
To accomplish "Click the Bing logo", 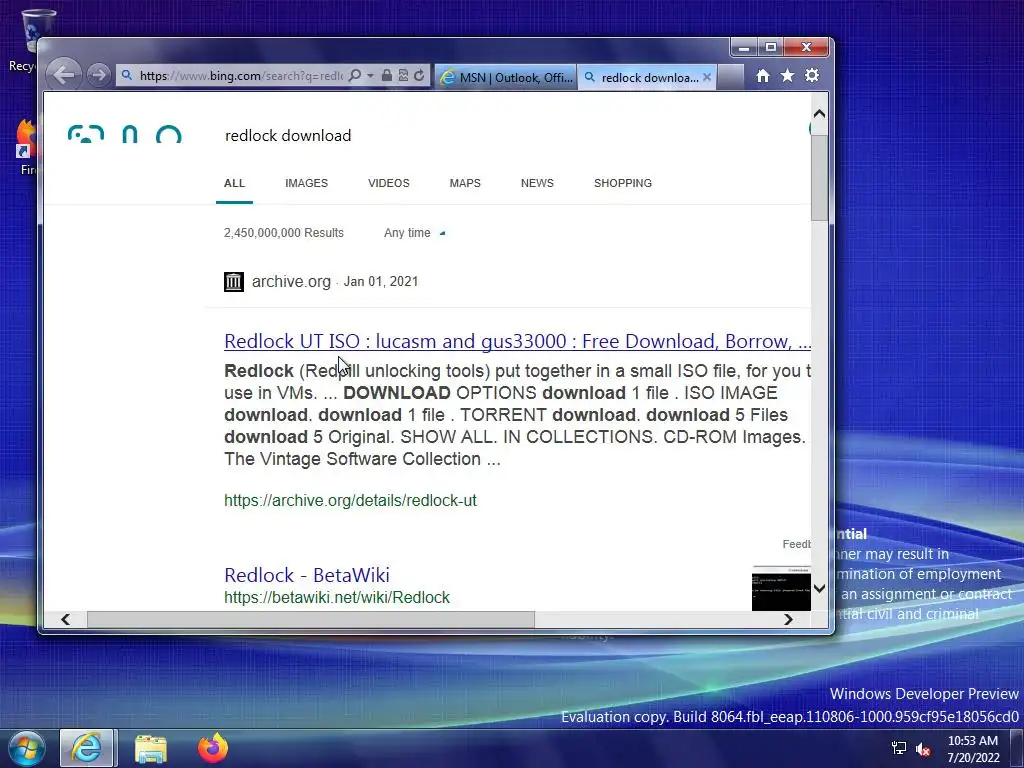I will pos(125,134).
